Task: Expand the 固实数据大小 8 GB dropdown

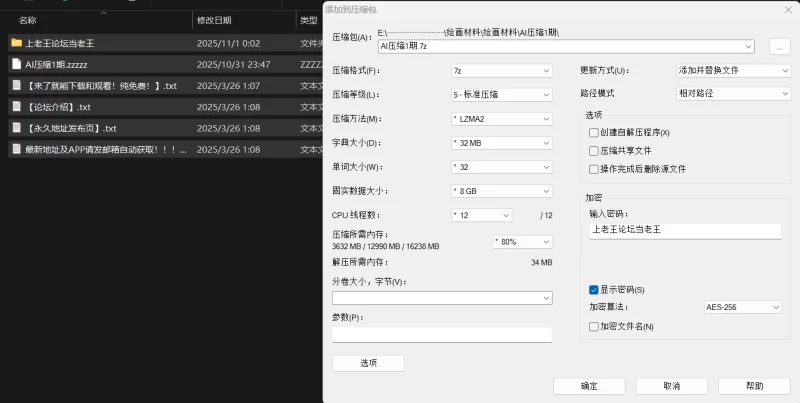Action: click(502, 191)
